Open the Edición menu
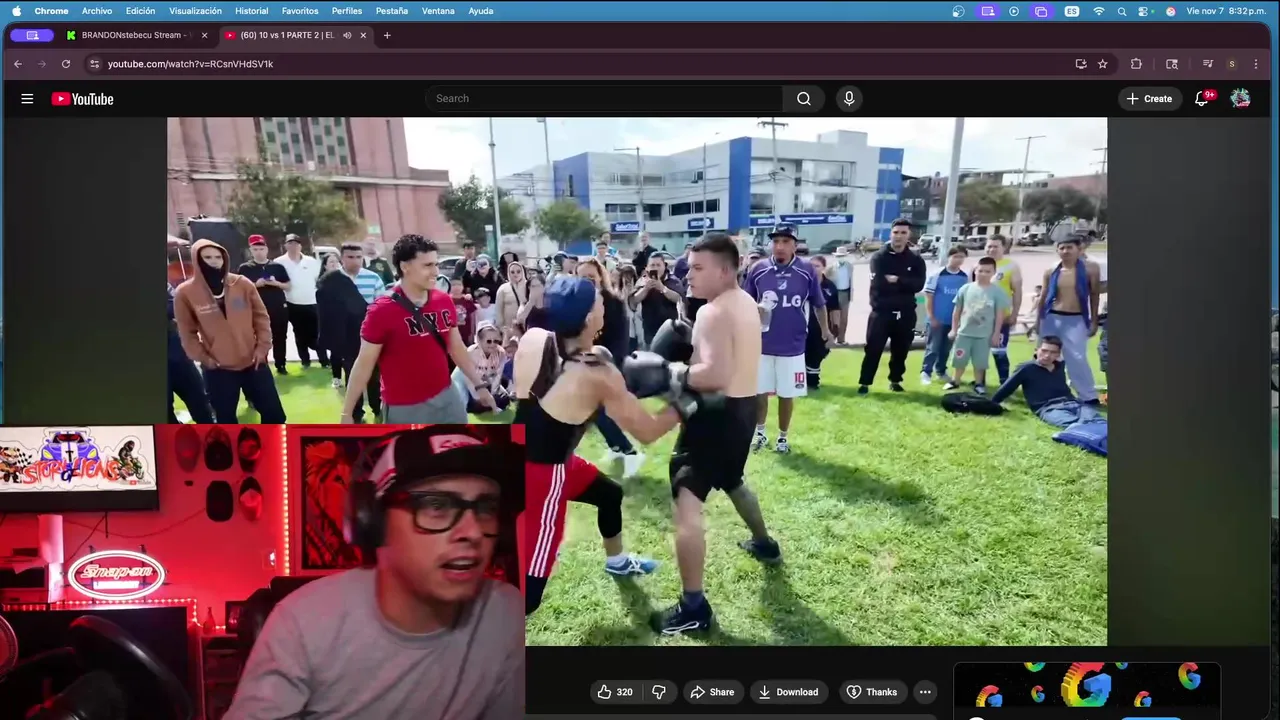The height and width of the screenshot is (720, 1280). click(x=140, y=11)
